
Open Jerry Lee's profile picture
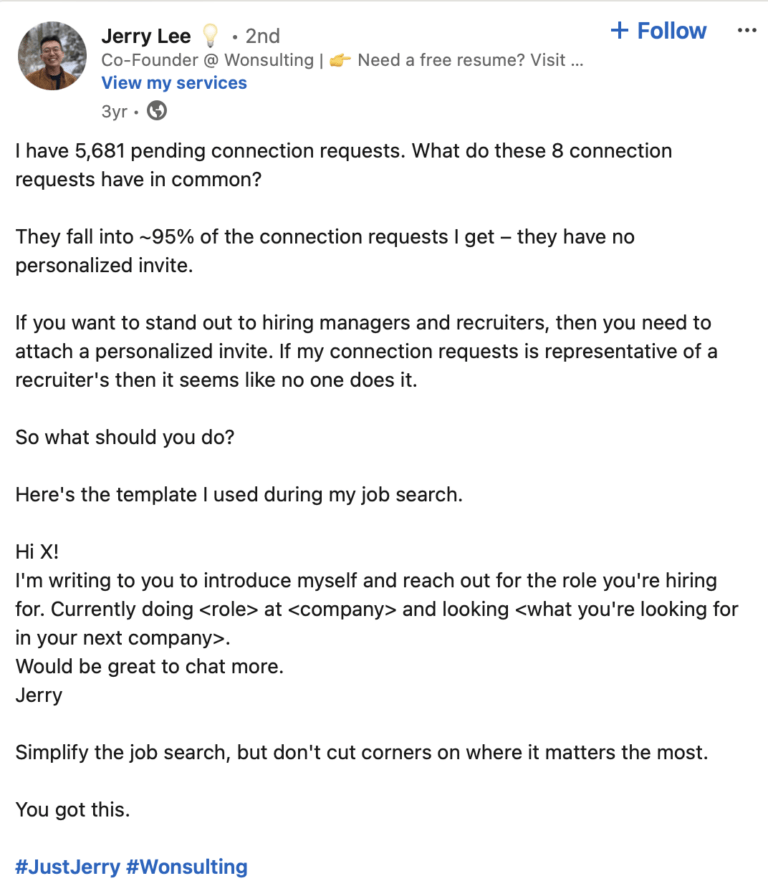(52, 55)
